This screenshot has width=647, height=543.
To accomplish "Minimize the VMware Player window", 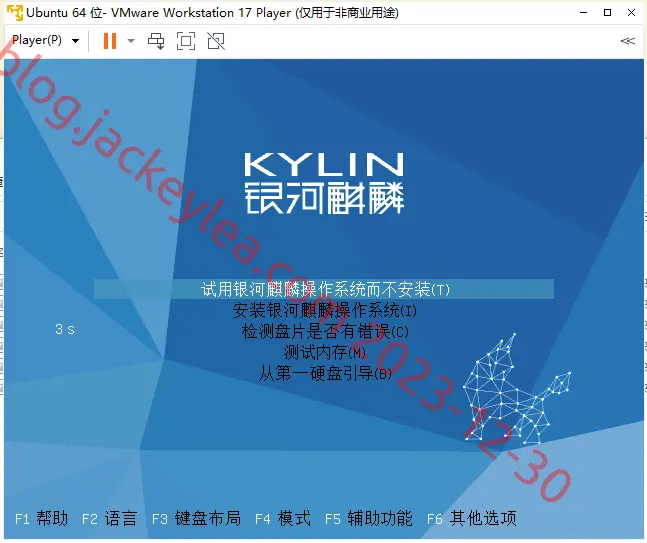I will 583,12.
